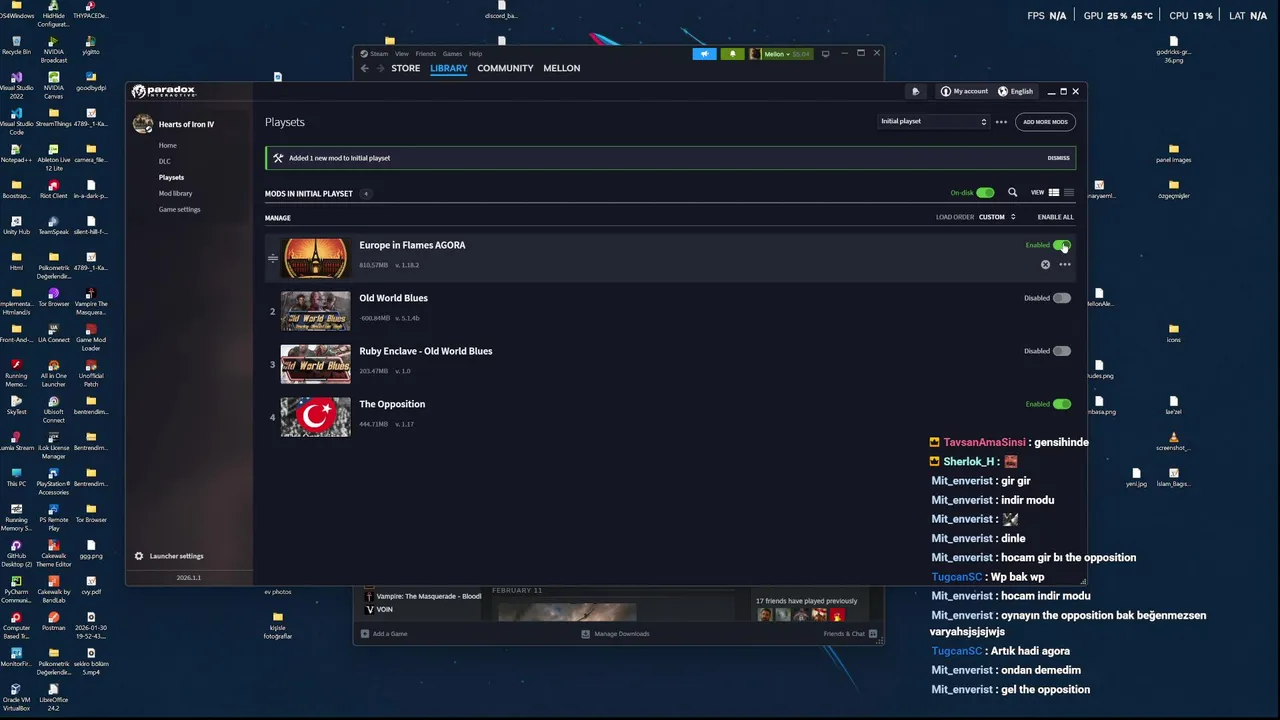Screen dimensions: 1280x720
Task: Change language from English
Action: 1015,91
